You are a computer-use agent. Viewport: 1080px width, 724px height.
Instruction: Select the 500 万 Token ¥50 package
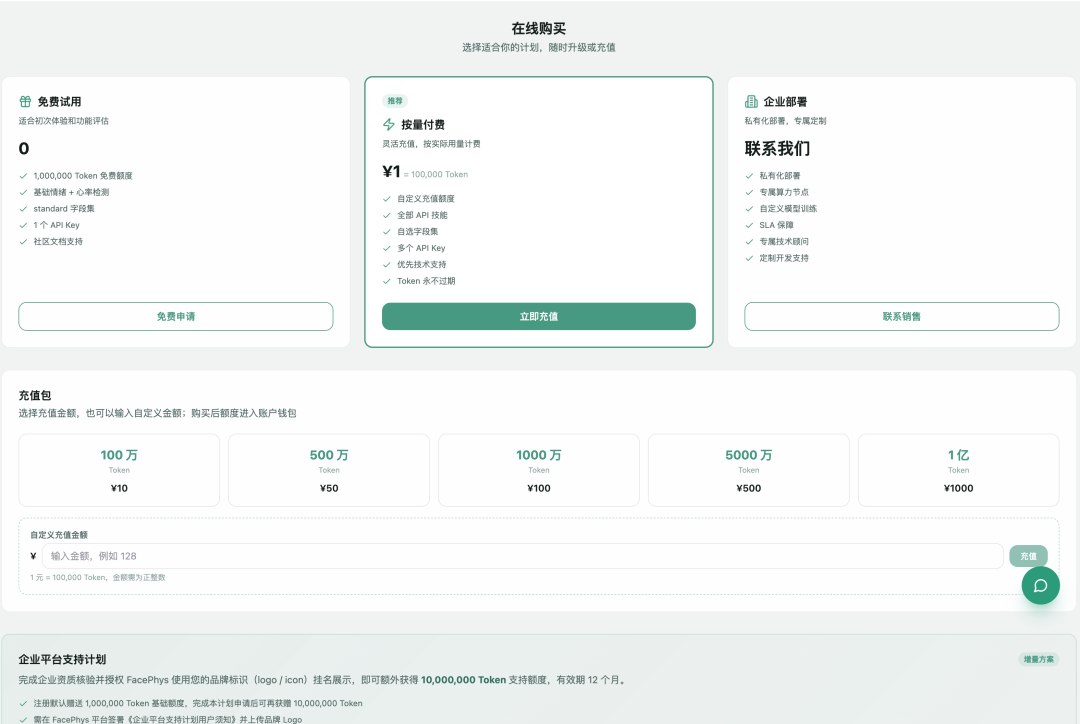329,470
